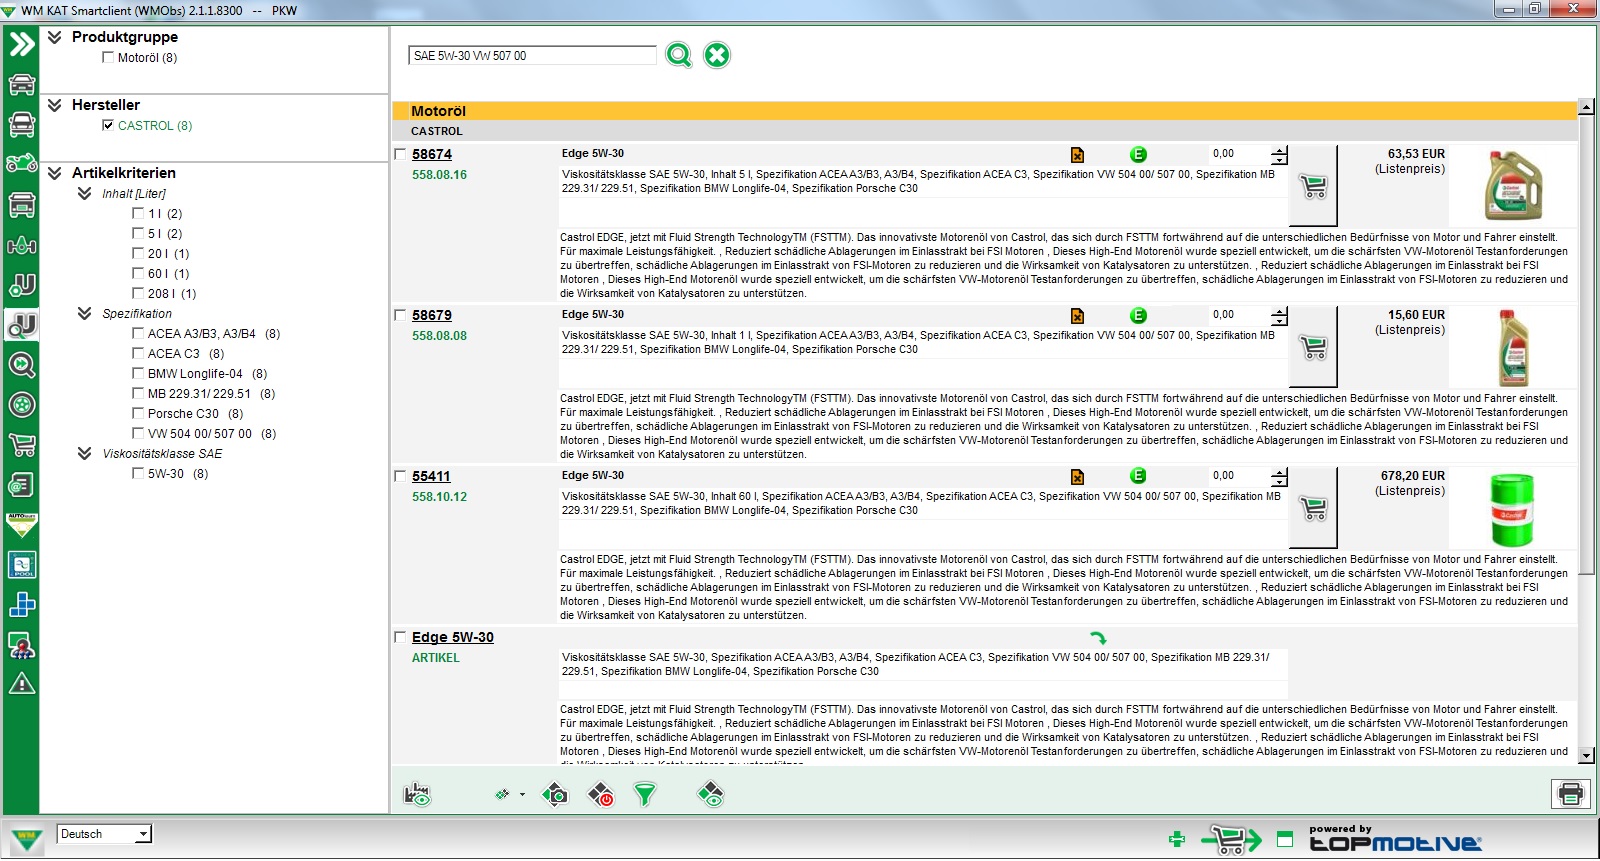Check ACEA C3 (8) specification

click(138, 354)
